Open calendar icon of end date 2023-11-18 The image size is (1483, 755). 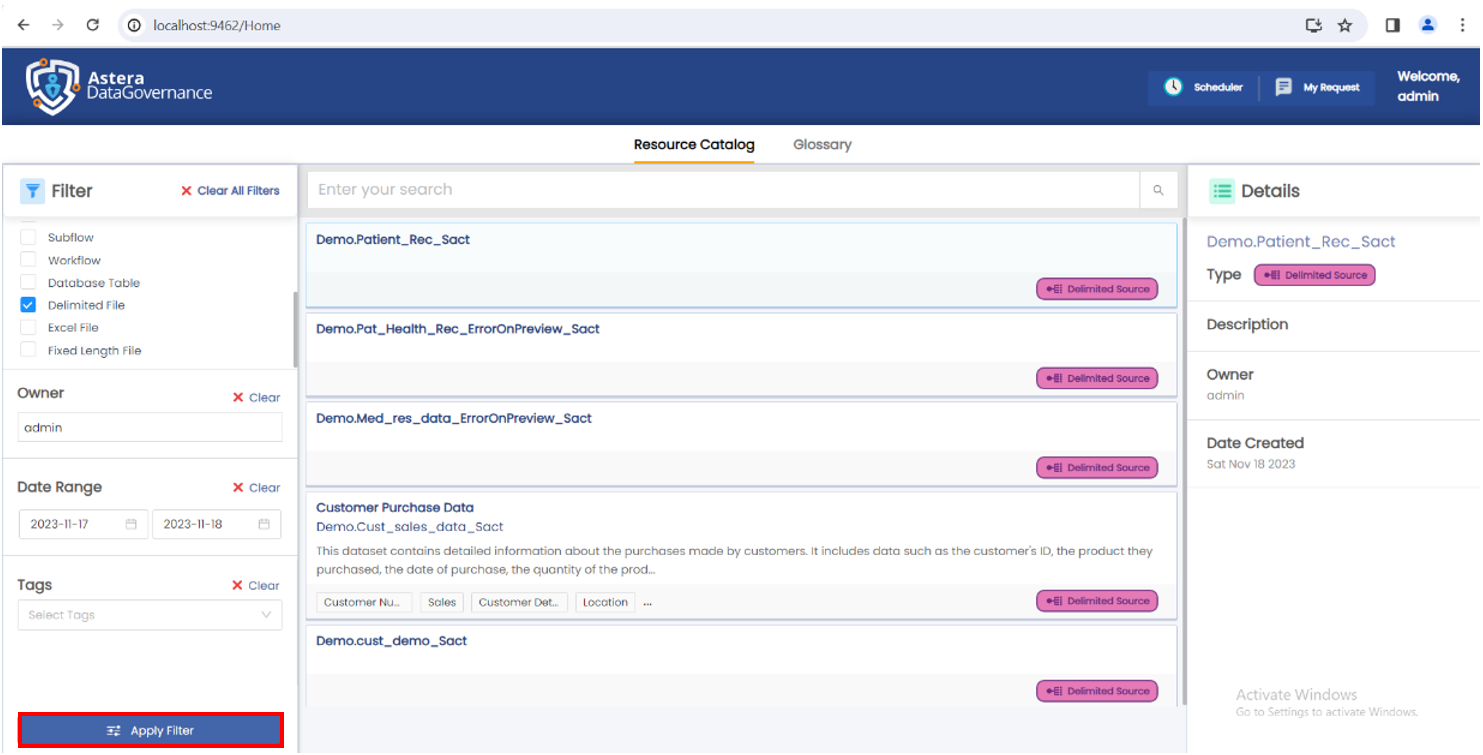click(x=264, y=524)
